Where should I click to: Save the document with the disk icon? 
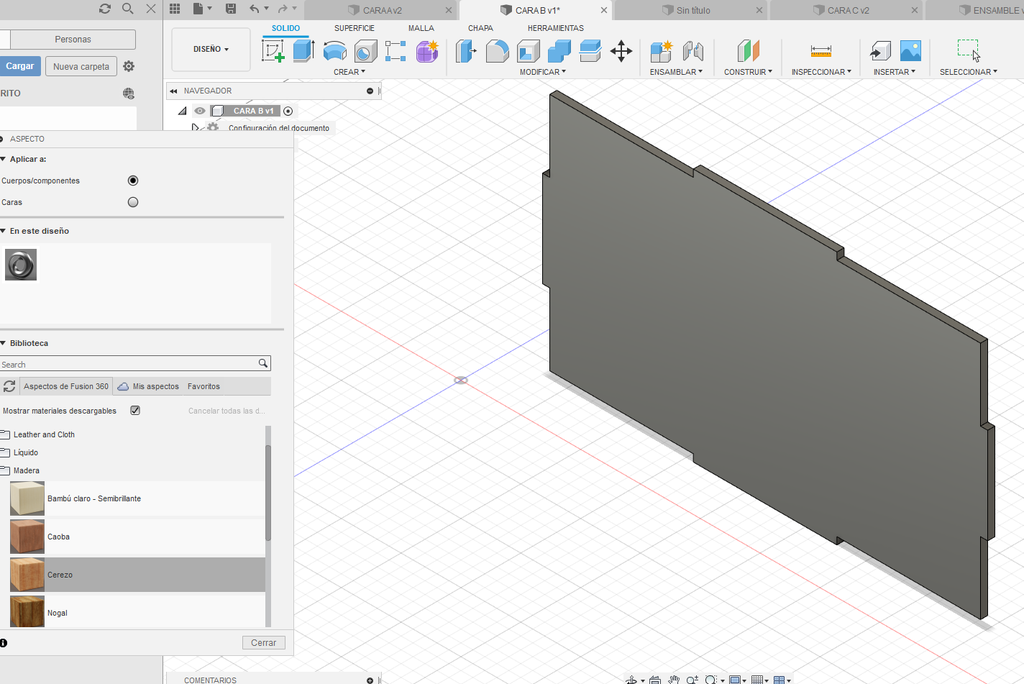[x=231, y=8]
